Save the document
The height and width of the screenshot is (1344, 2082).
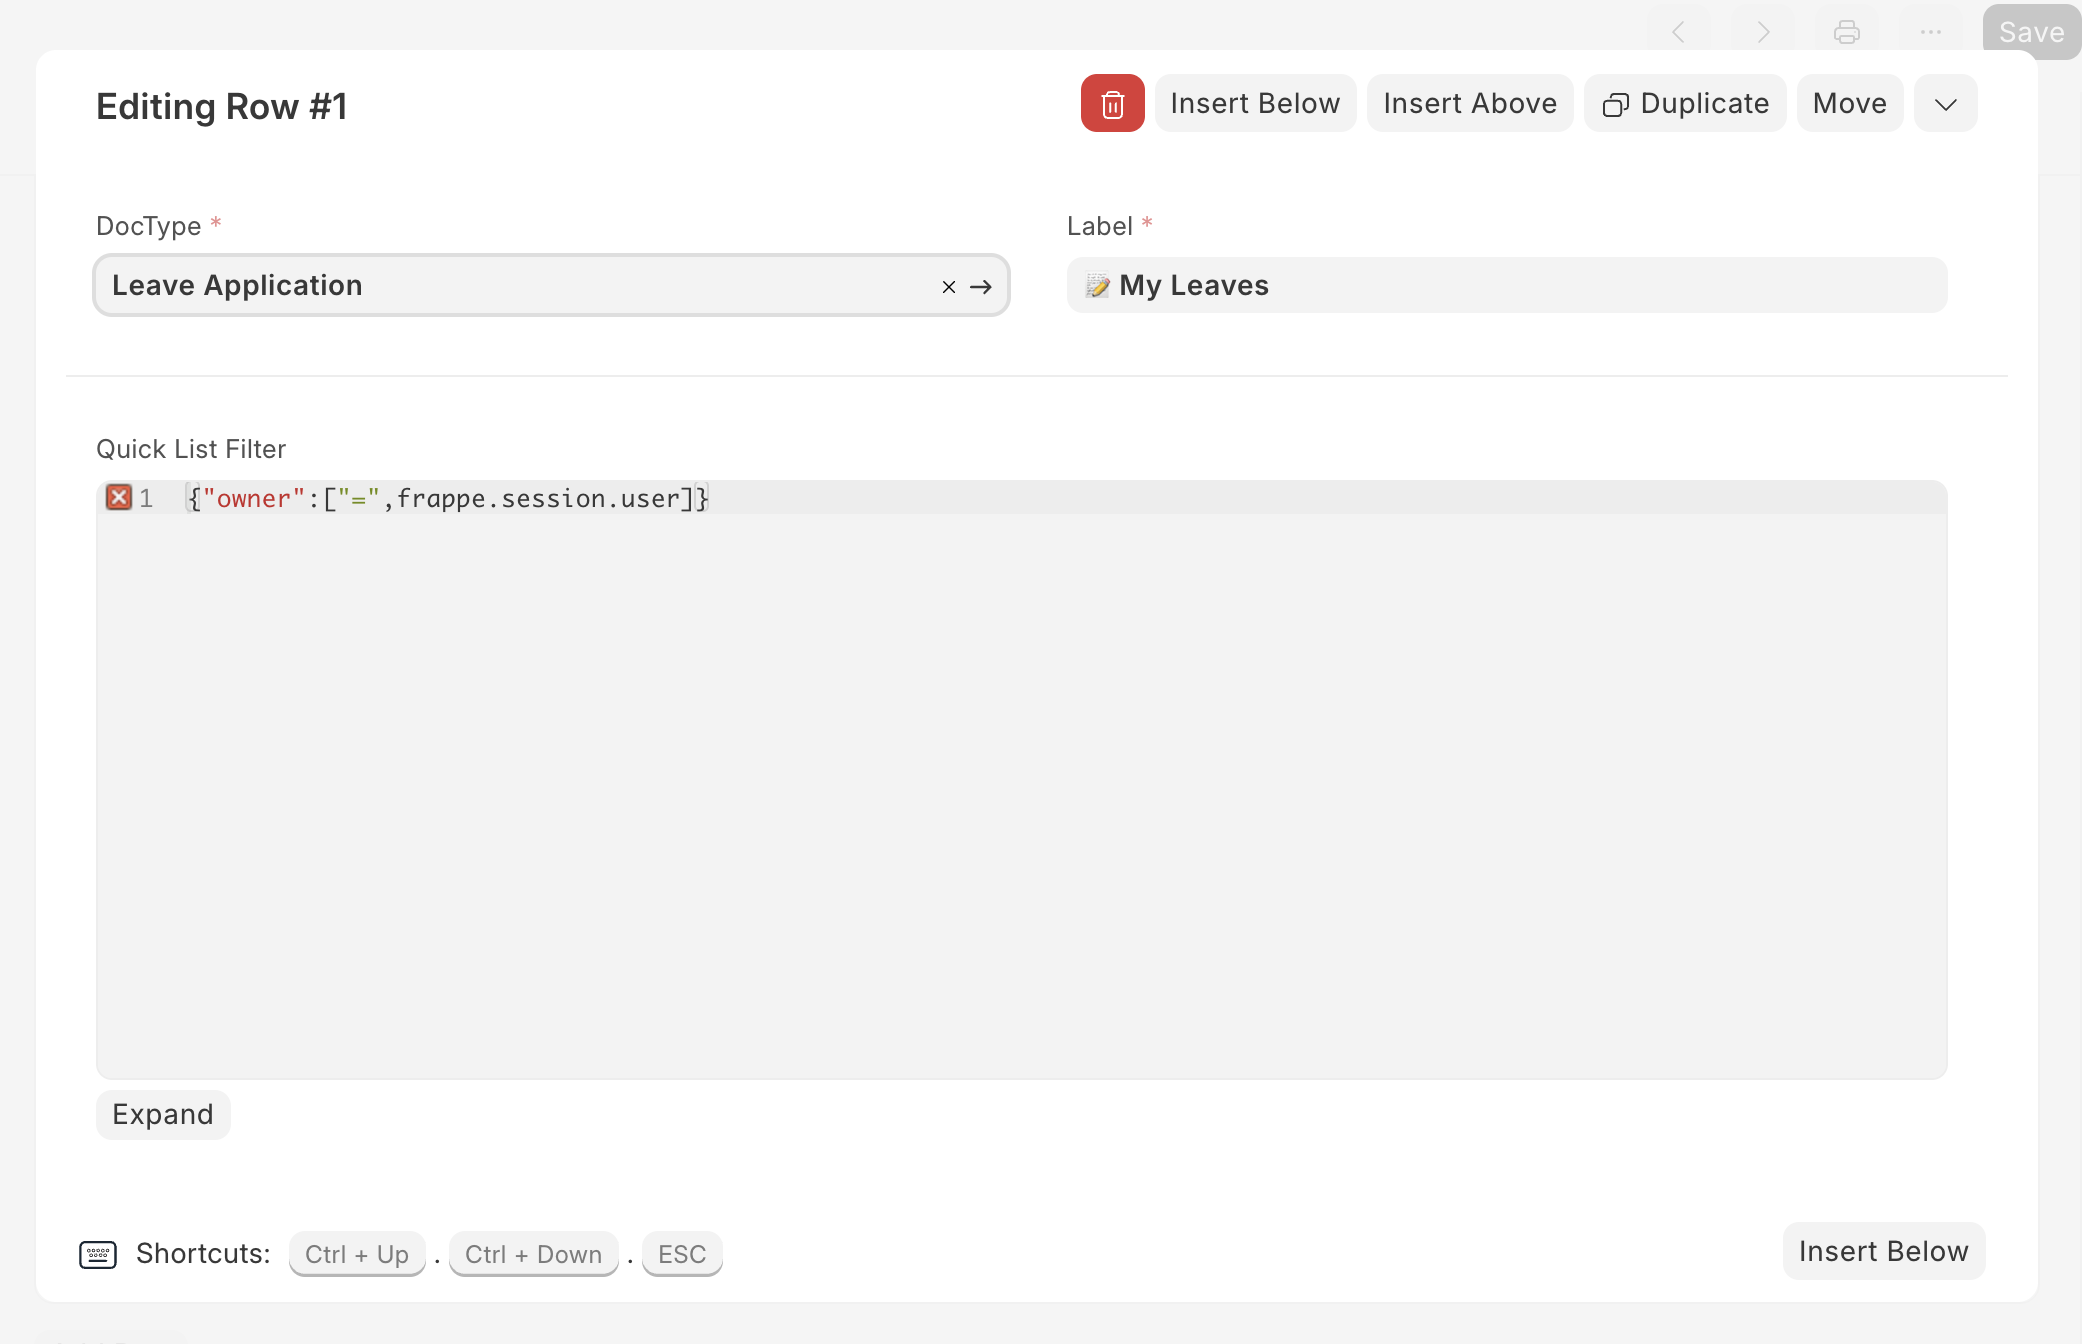coord(2031,32)
